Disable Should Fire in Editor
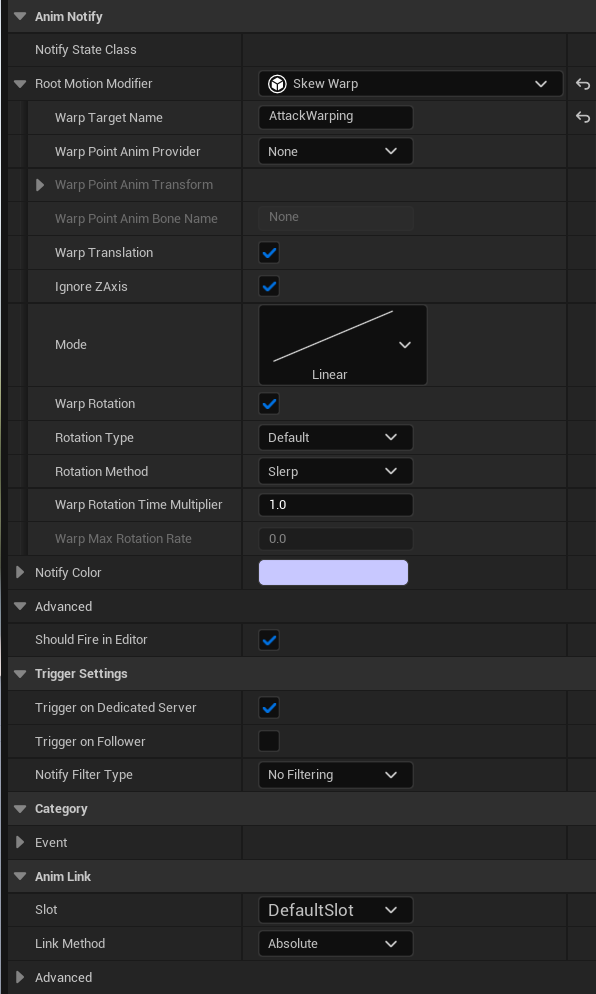 [x=269, y=640]
